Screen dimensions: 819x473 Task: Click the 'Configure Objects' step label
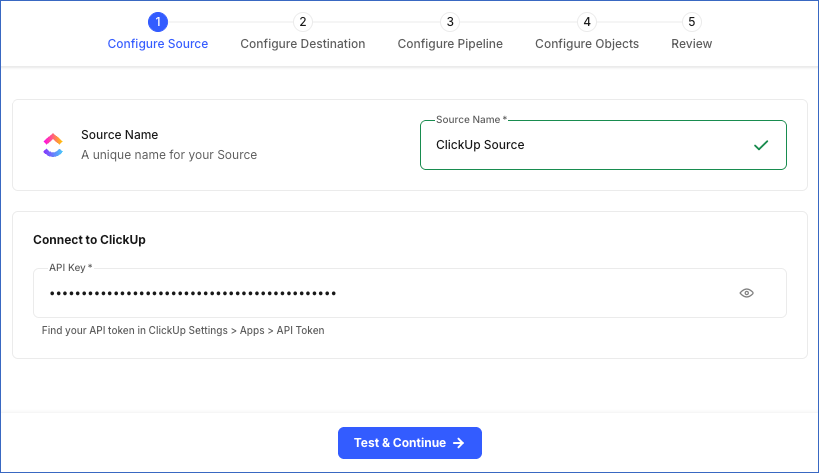tap(587, 44)
